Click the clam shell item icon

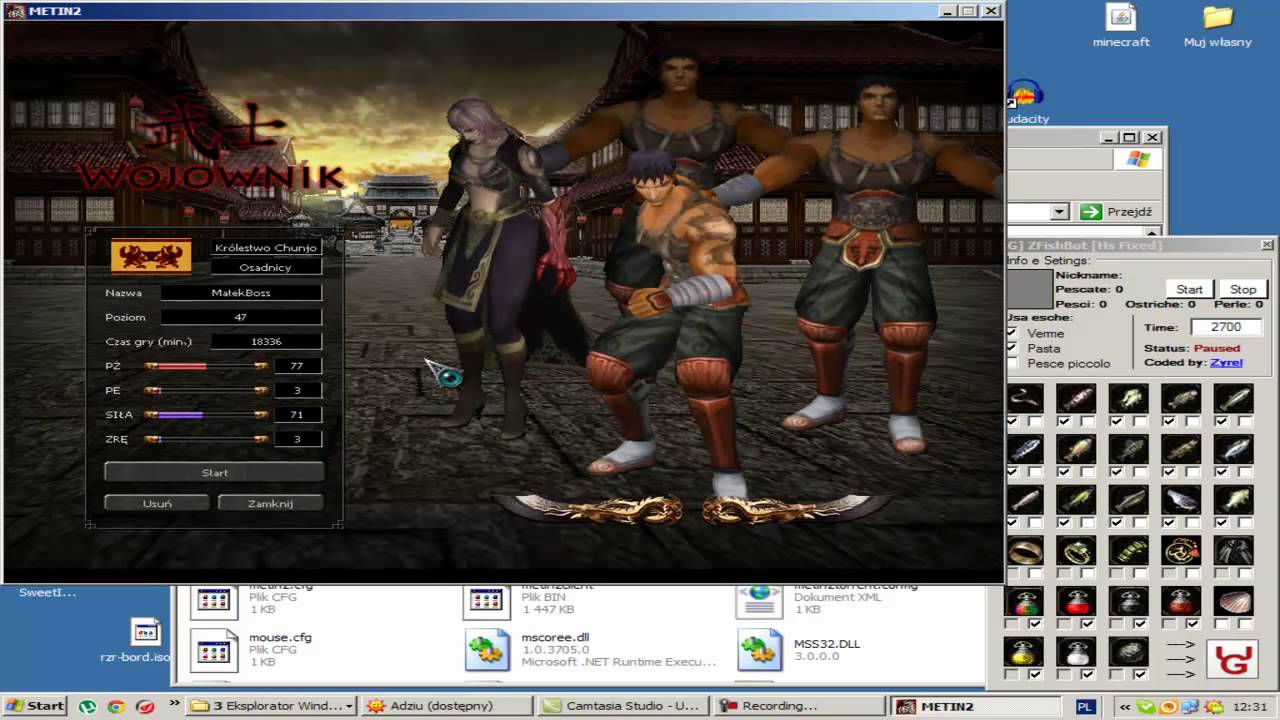[x=1233, y=601]
